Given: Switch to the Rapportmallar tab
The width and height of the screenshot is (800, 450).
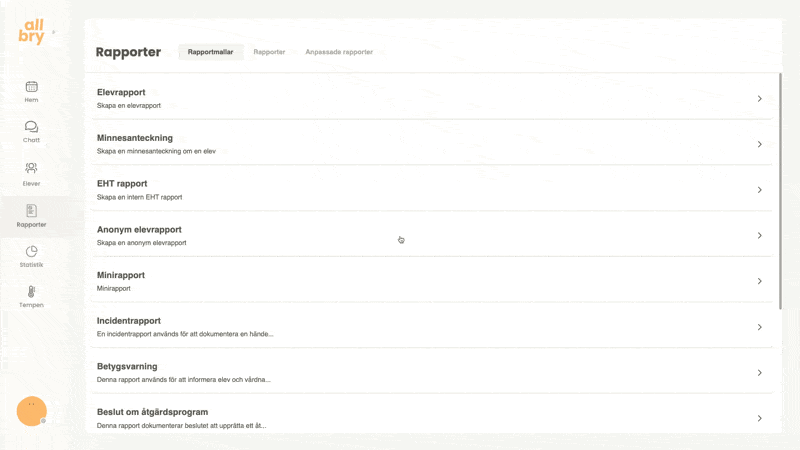Looking at the screenshot, I should [x=210, y=52].
